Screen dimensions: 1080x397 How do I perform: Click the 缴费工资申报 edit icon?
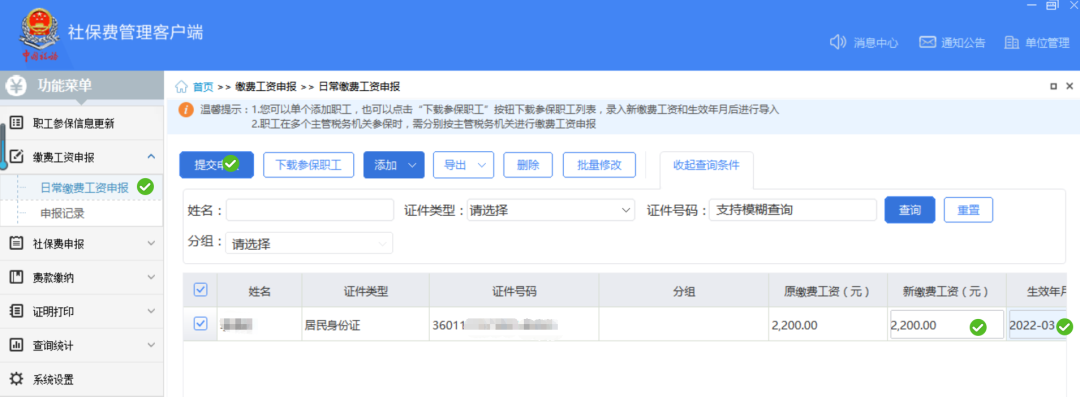[17, 157]
